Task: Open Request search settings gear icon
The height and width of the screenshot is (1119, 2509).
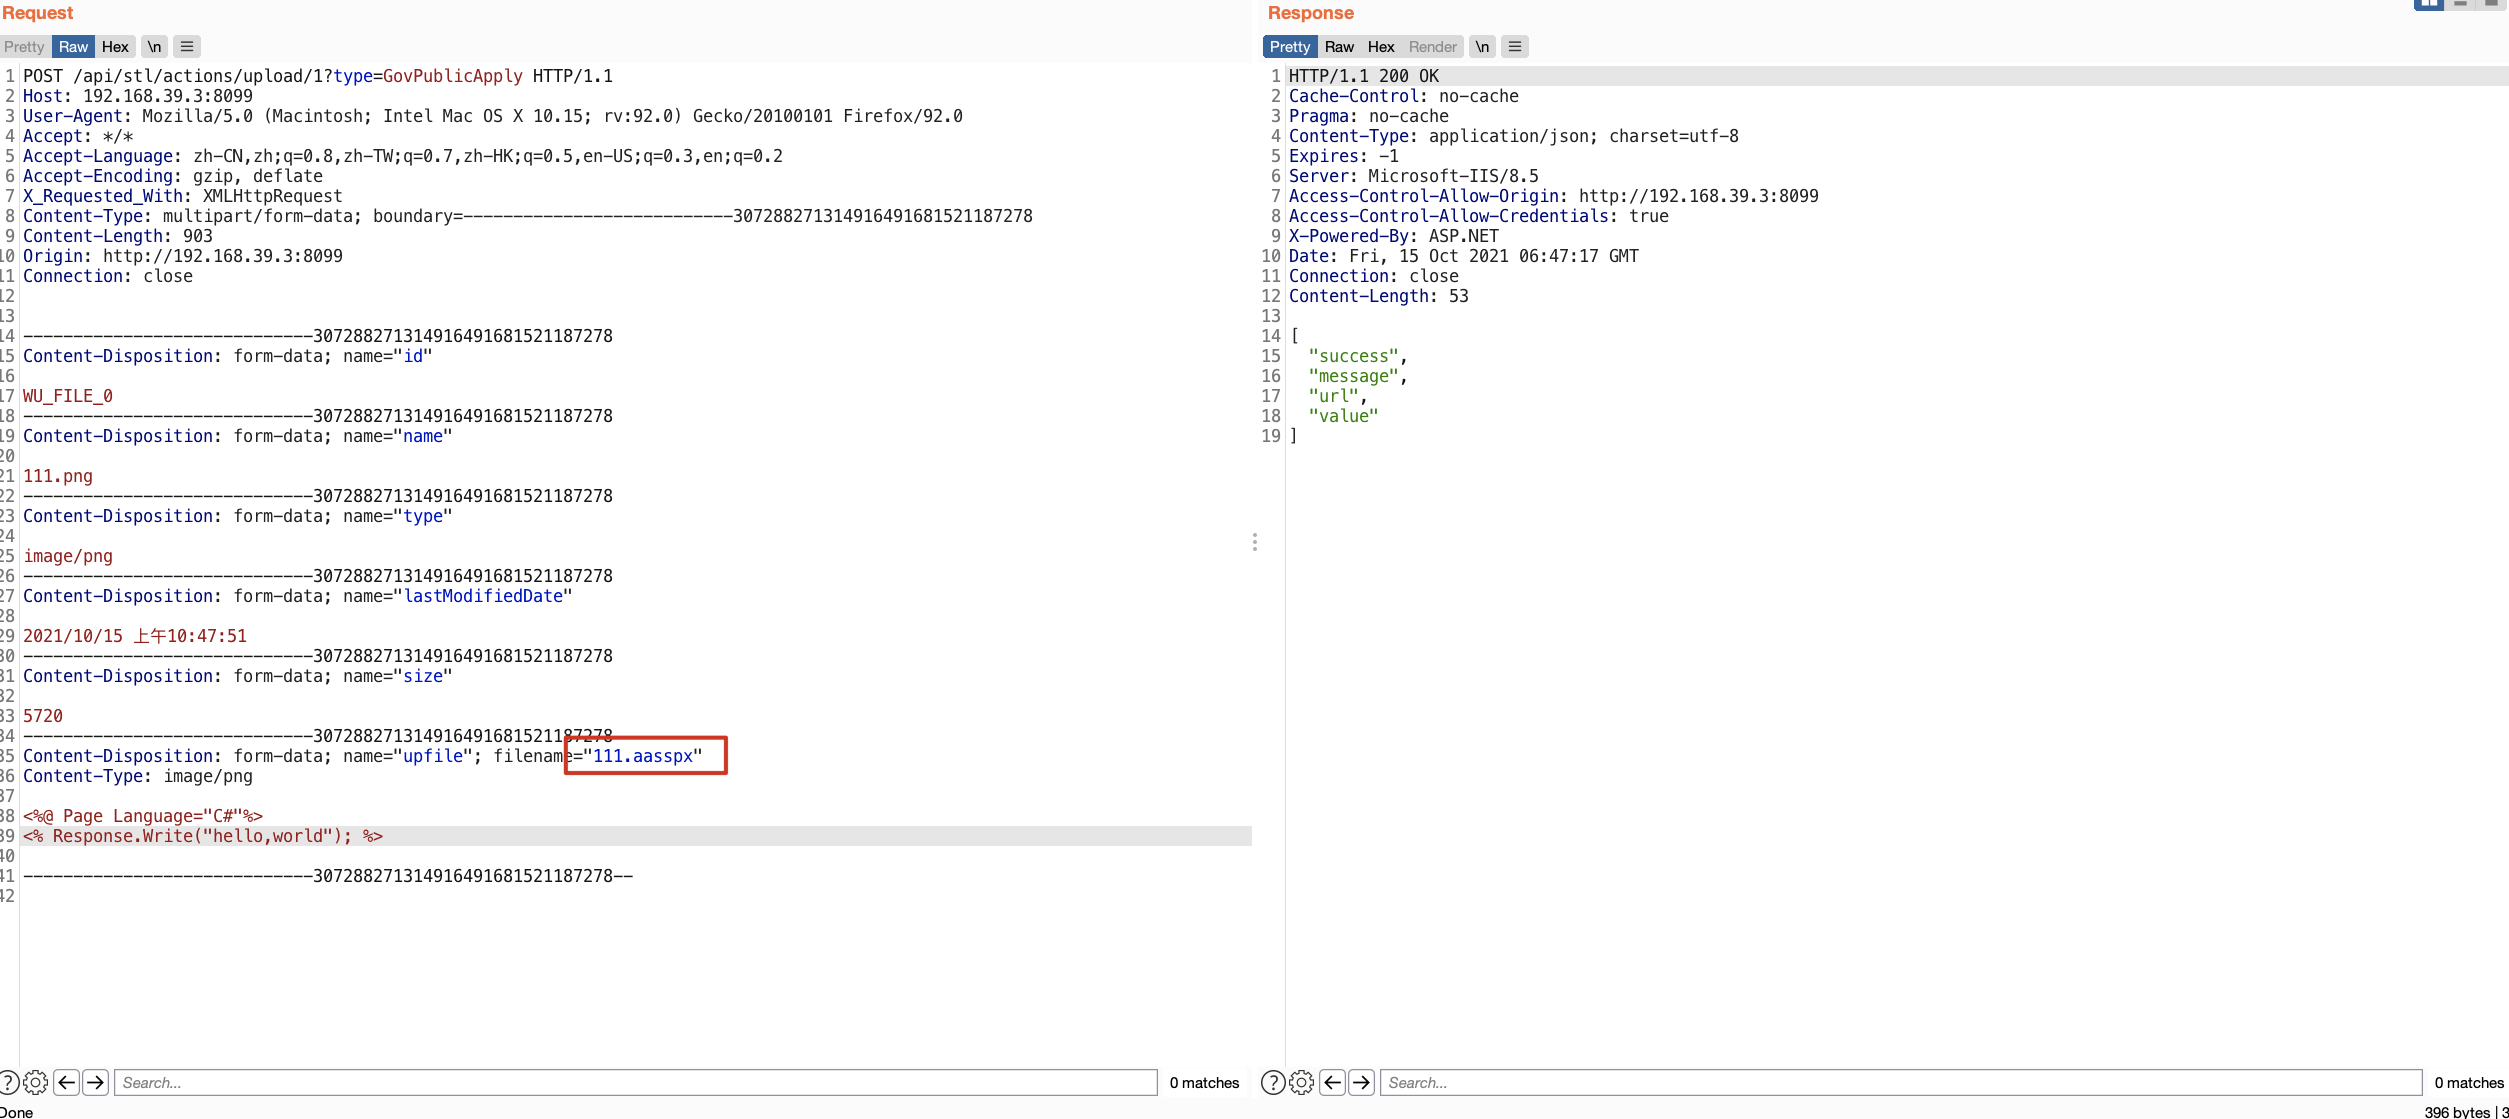Action: (x=35, y=1082)
